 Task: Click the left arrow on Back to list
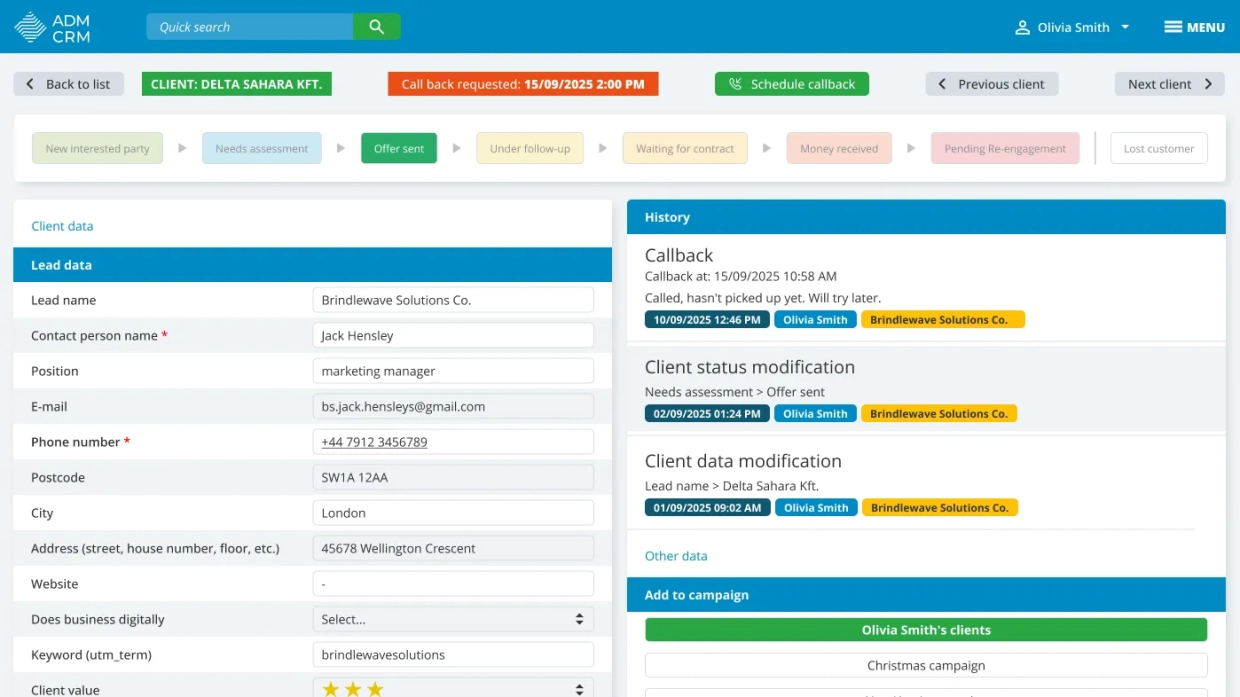[x=30, y=84]
